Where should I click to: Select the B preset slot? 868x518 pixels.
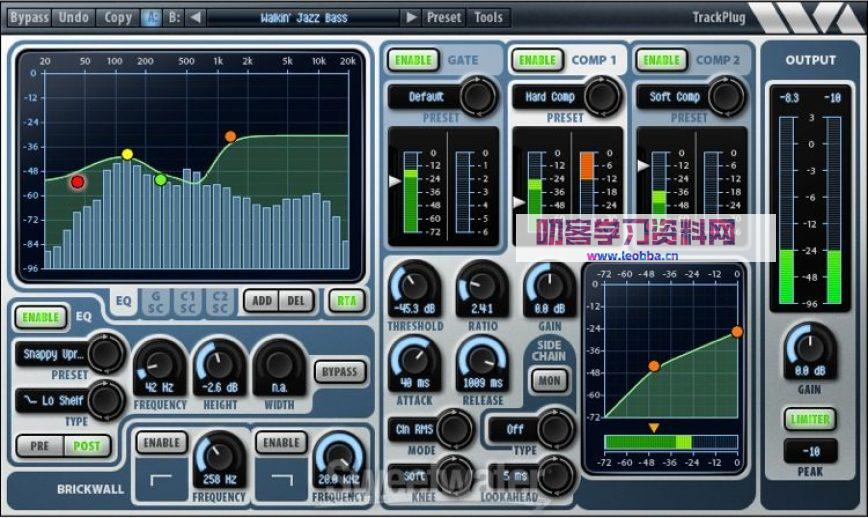[174, 17]
